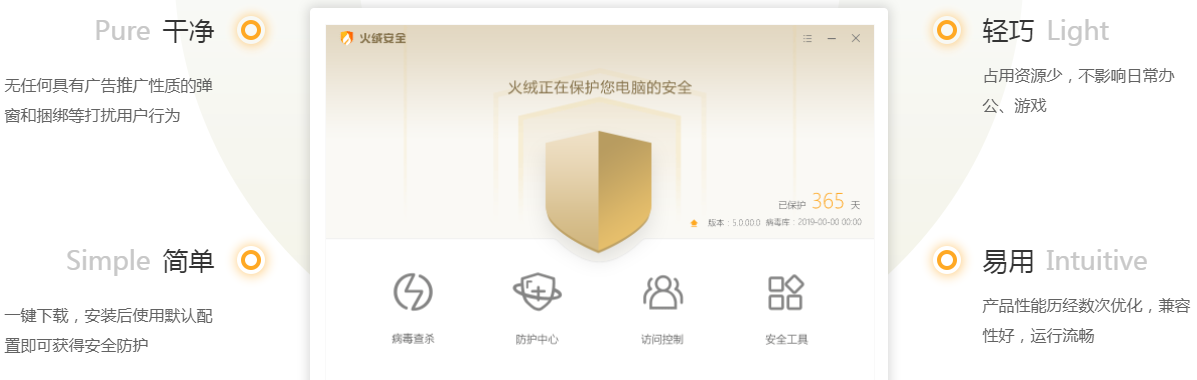The width and height of the screenshot is (1197, 380).
Task: Click the Simple 简单 heading
Action: (140, 261)
